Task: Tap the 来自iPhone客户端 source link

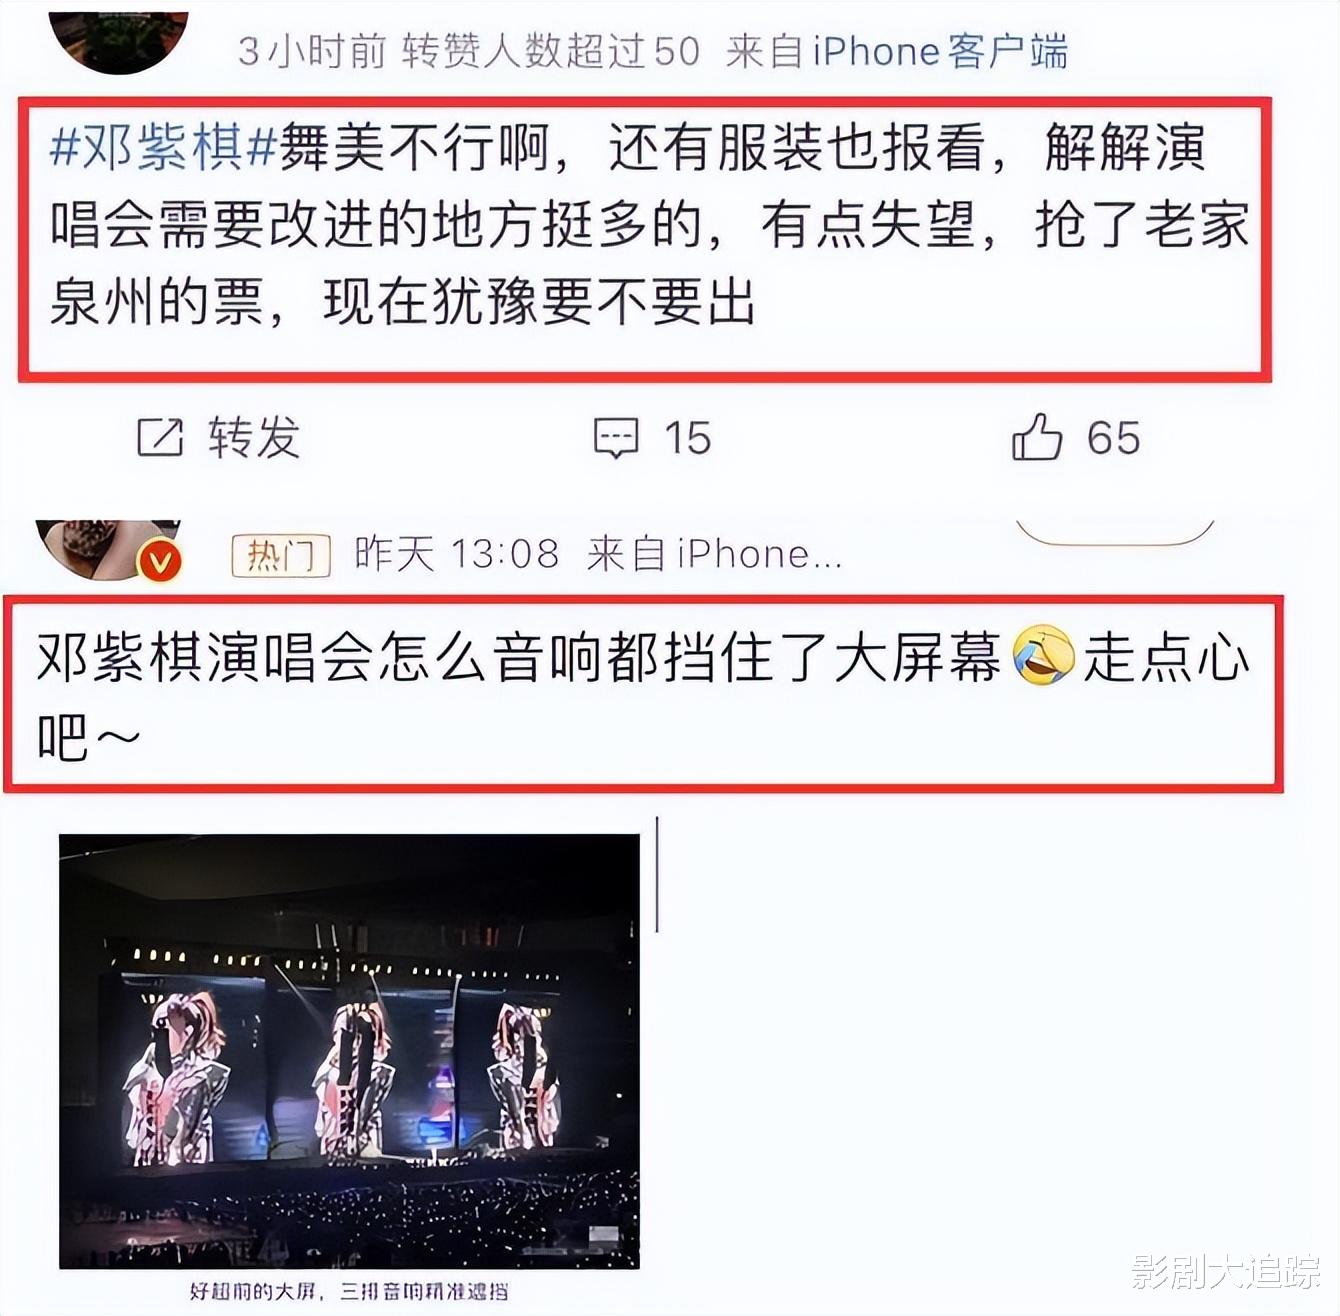Action: point(897,51)
